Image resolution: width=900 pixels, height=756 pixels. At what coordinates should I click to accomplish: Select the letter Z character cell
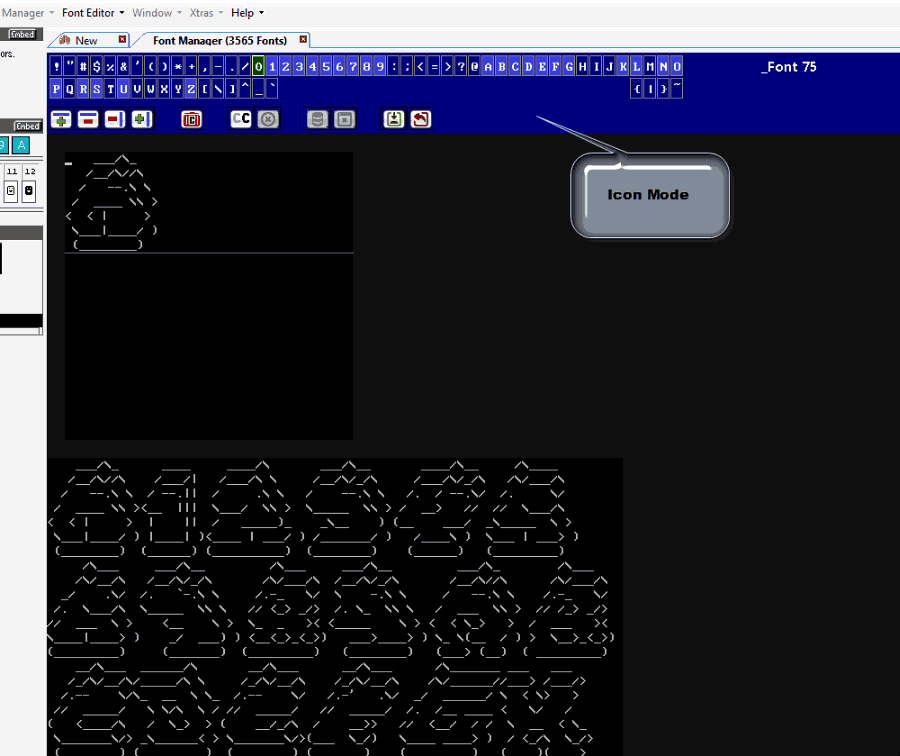tap(191, 89)
